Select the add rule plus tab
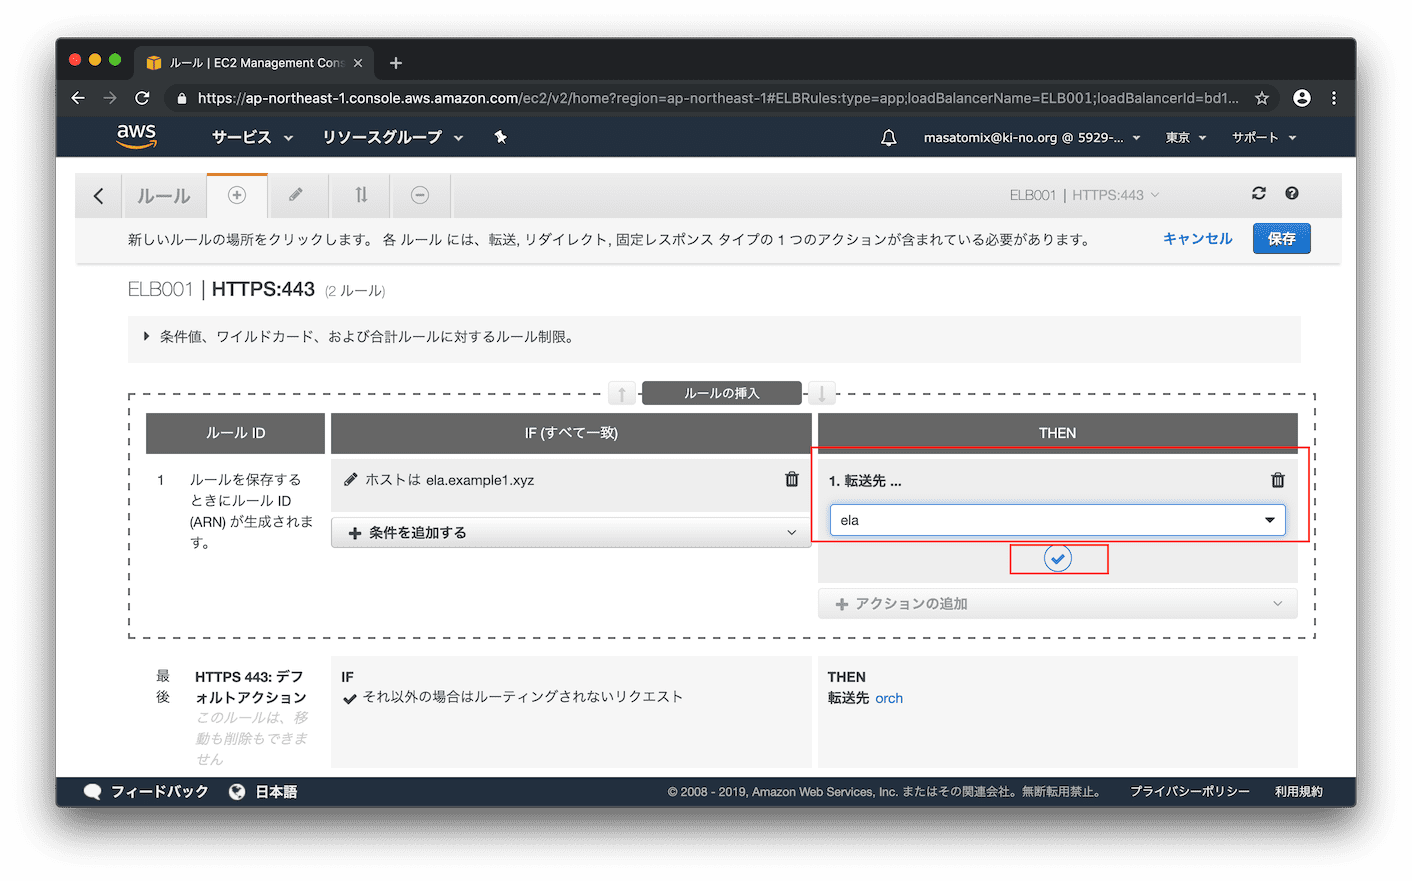The image size is (1412, 881). click(237, 195)
